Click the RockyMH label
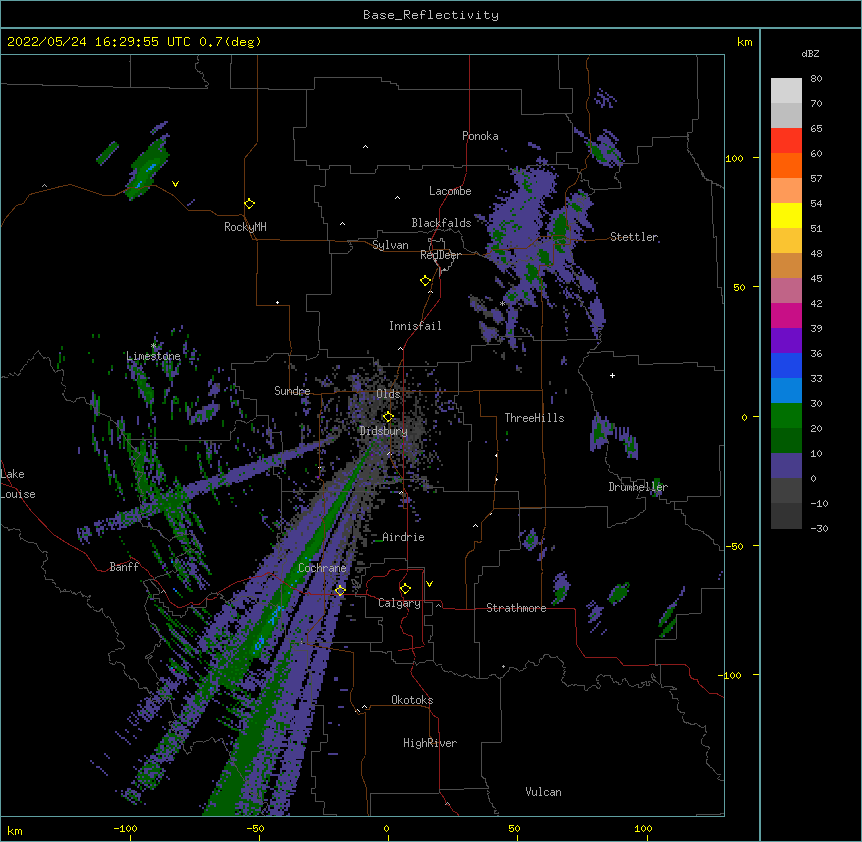The height and width of the screenshot is (842, 862). (x=245, y=227)
